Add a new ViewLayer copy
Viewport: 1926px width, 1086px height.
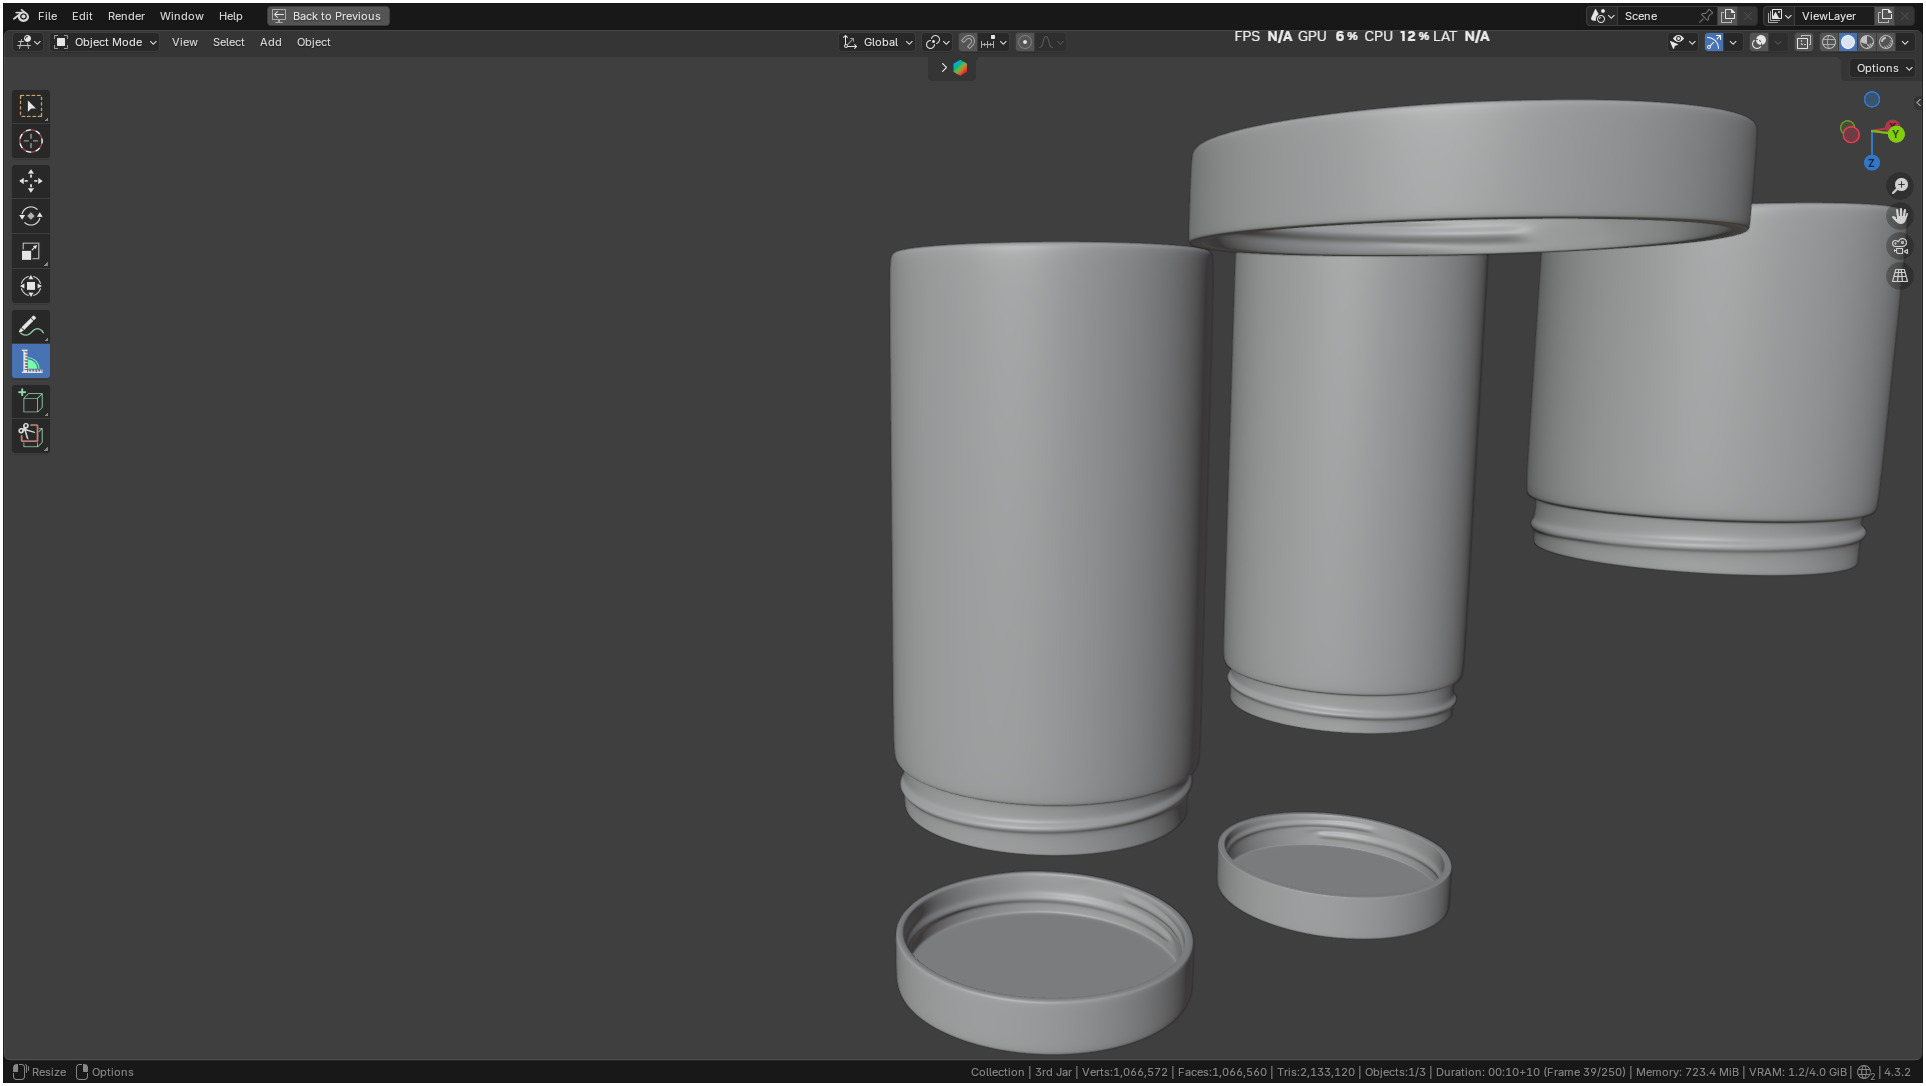[1885, 16]
